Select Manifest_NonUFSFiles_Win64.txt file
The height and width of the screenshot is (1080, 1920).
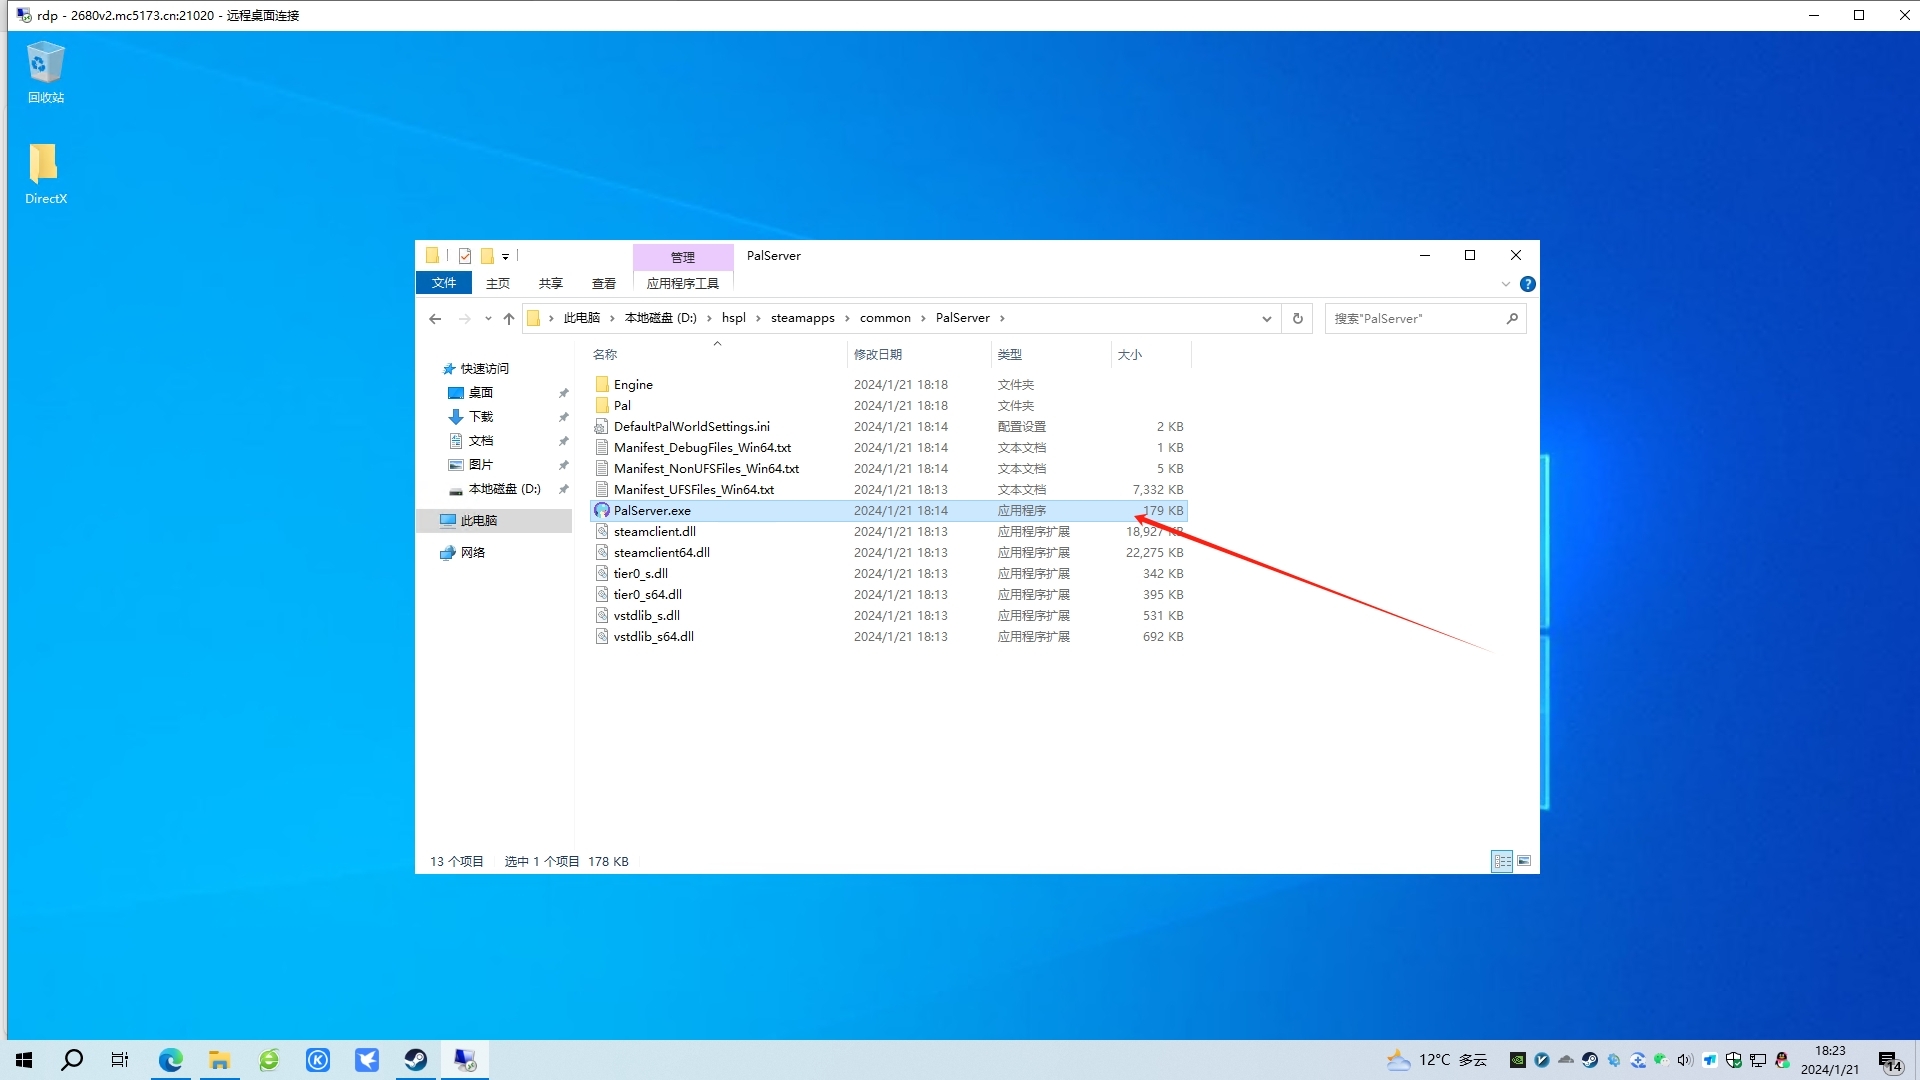tap(706, 469)
